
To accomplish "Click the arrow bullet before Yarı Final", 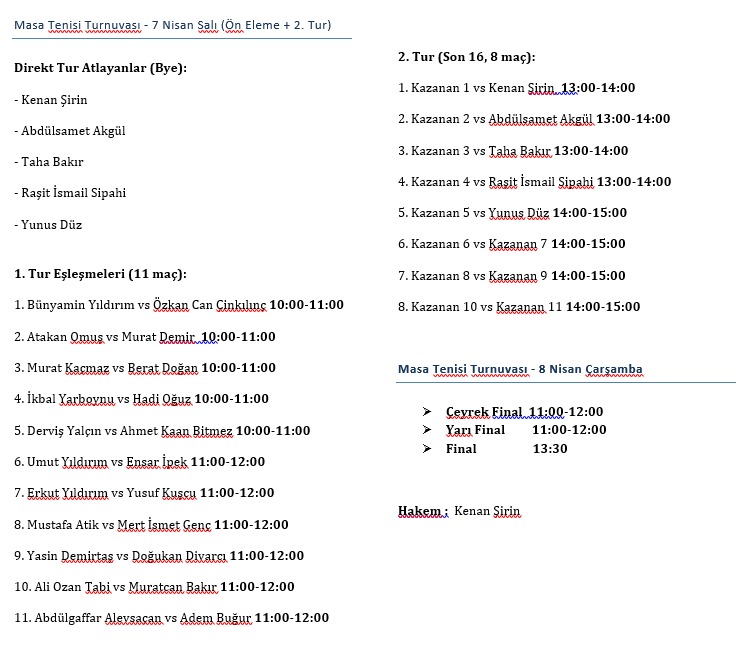I will click(427, 430).
